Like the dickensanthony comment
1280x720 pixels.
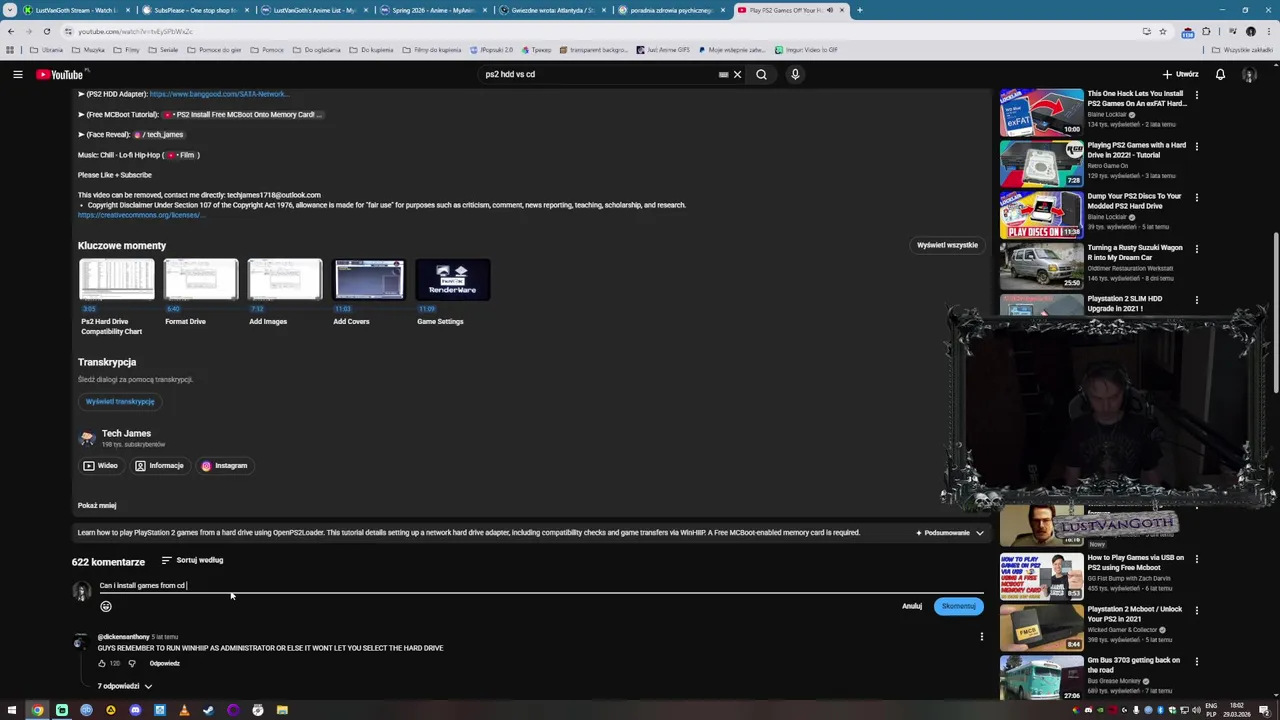102,663
